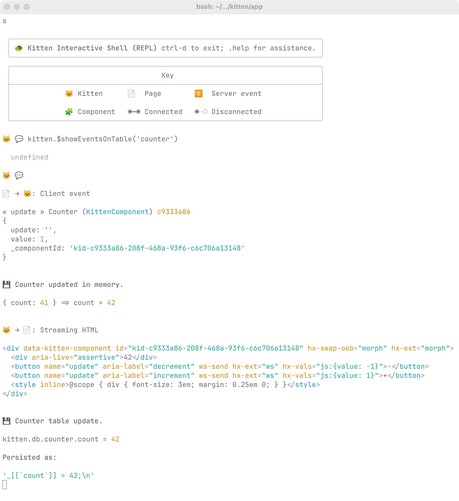The height and width of the screenshot is (501, 459).
Task: Click page icon on the Streaming HTML line
Action: pos(27,330)
